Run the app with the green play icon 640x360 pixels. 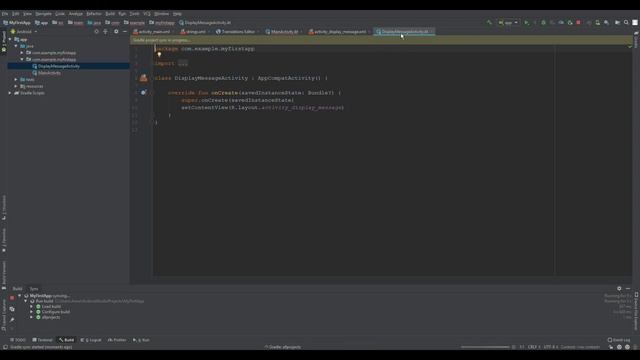(527, 23)
